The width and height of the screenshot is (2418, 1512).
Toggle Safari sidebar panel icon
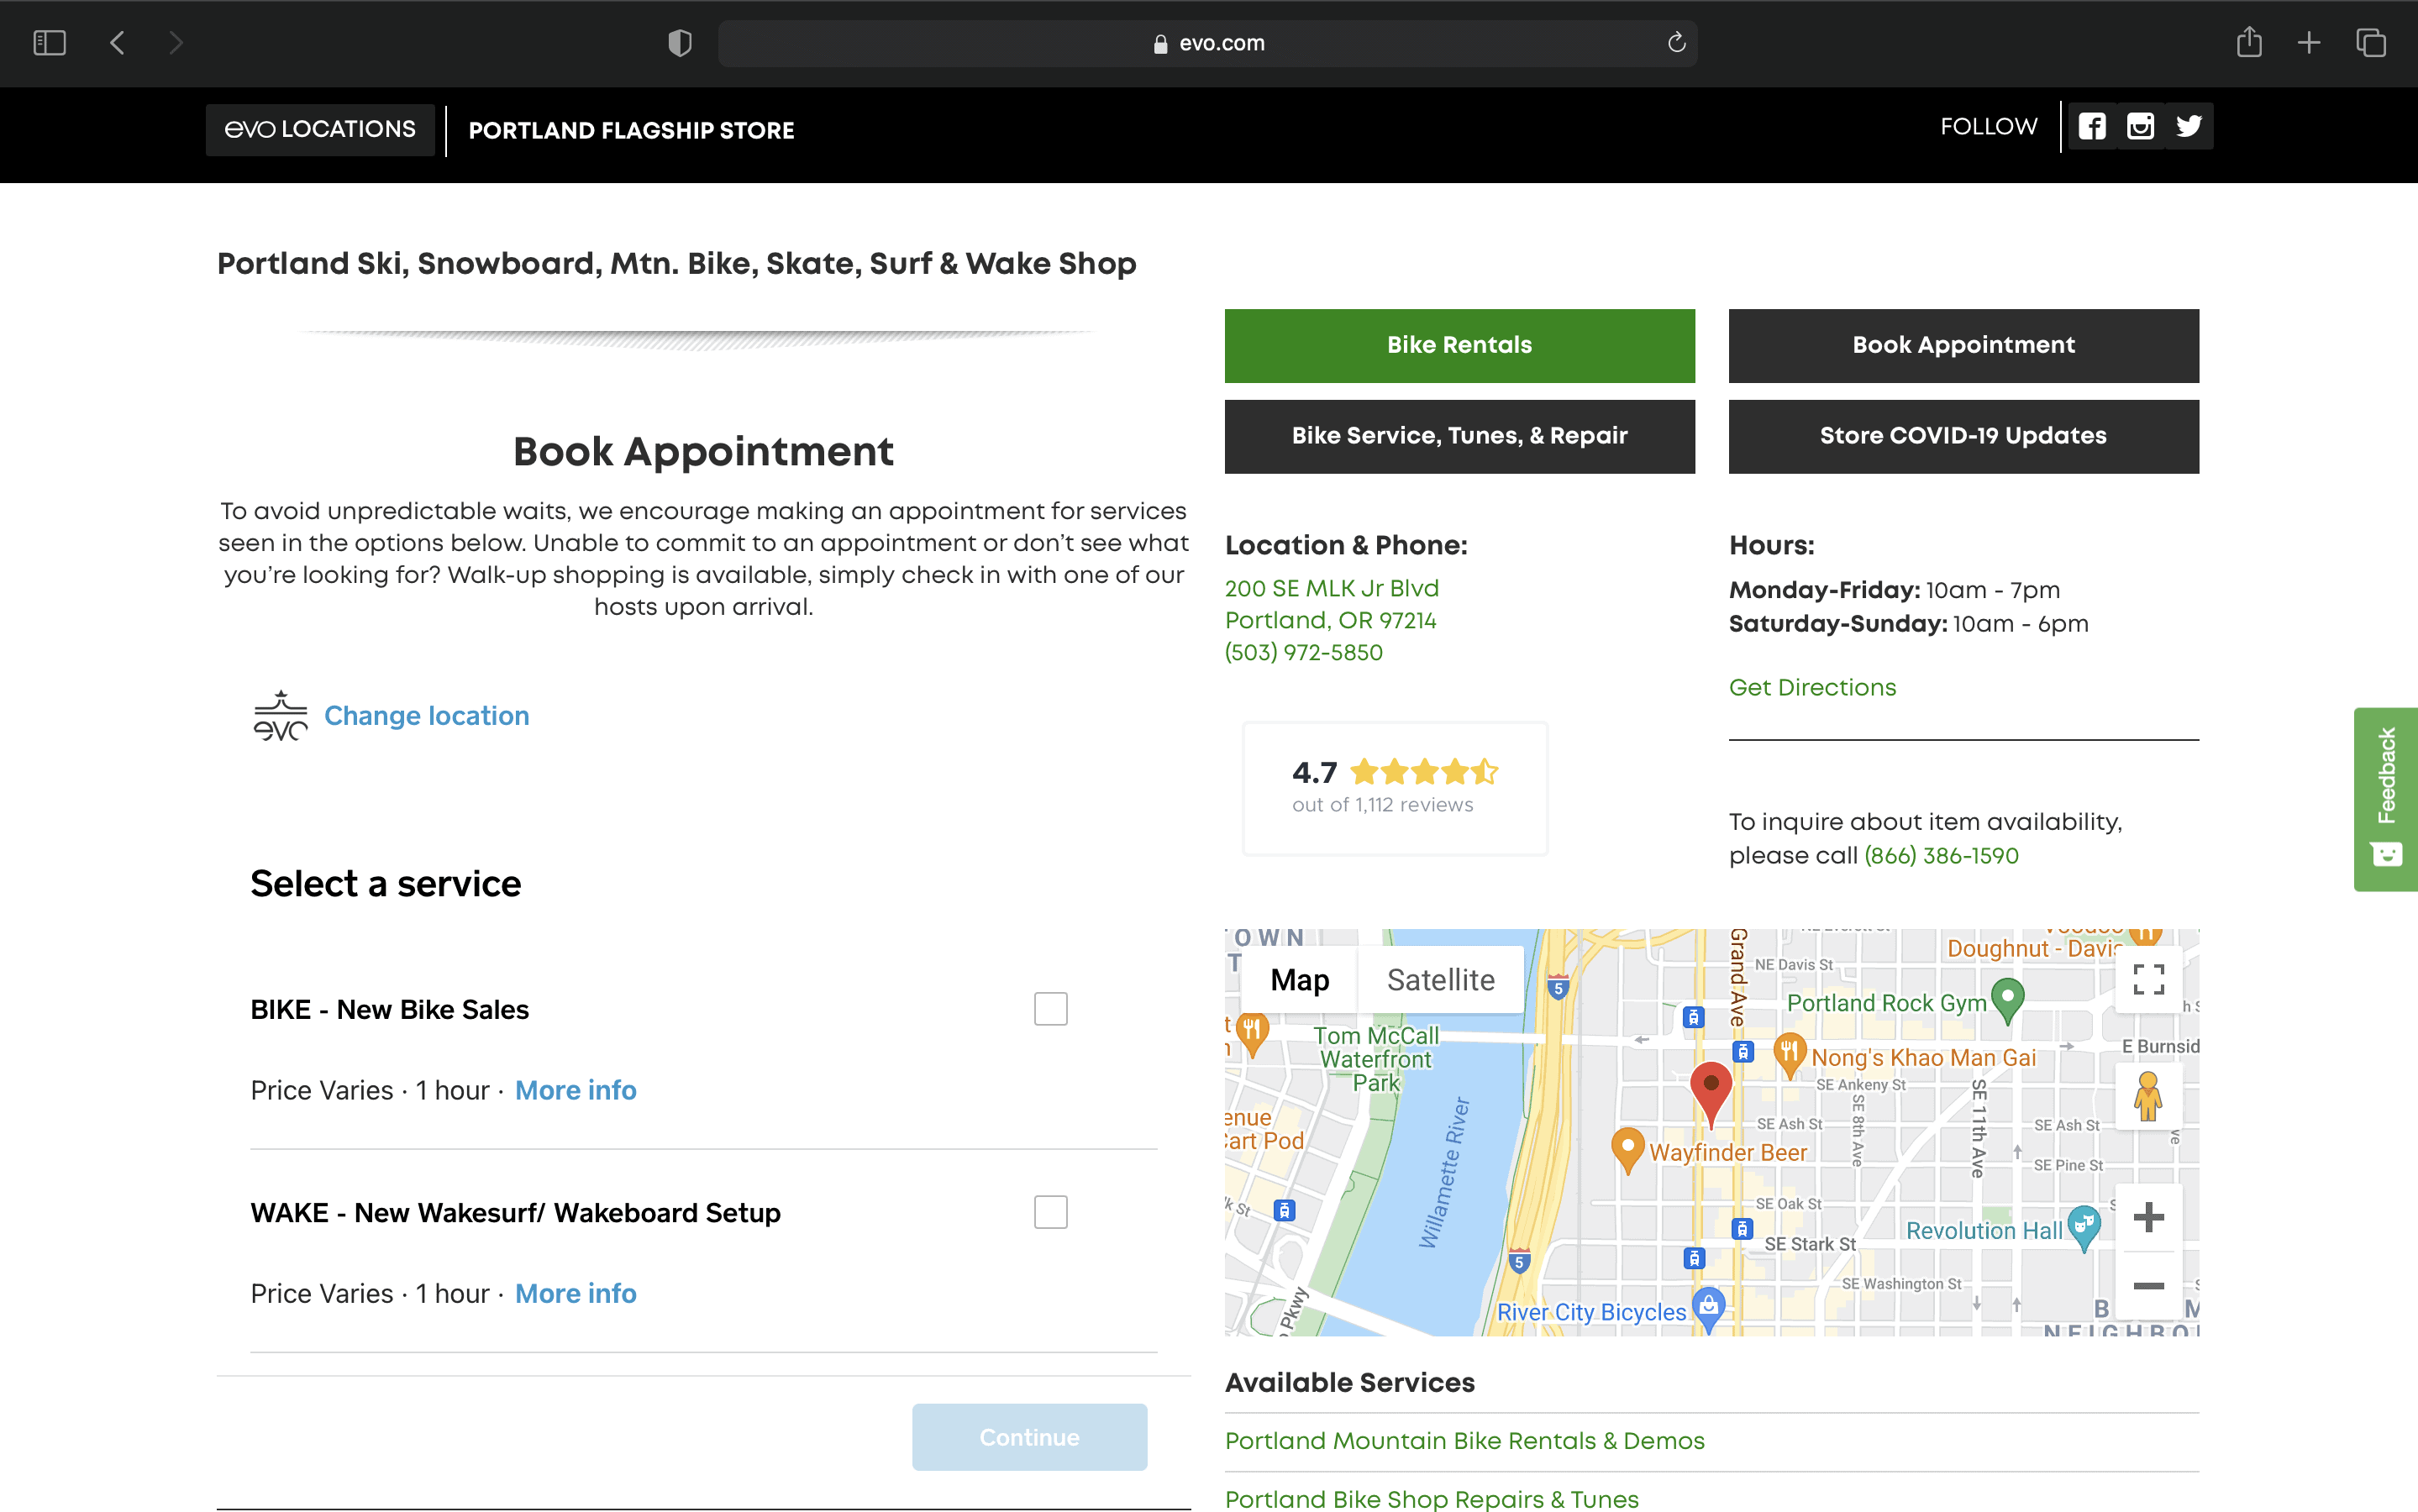click(x=49, y=43)
